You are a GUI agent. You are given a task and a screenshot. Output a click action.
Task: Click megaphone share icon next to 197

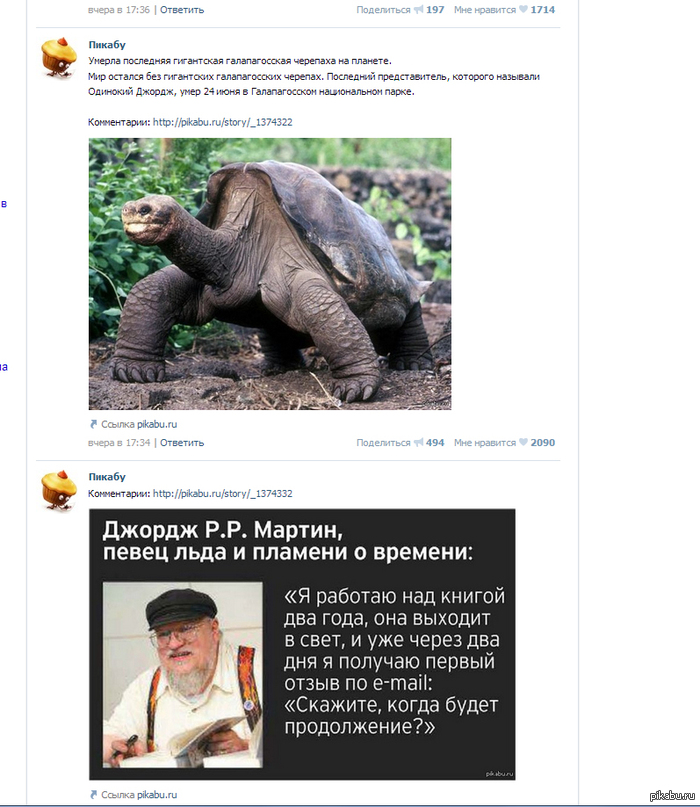point(418,9)
